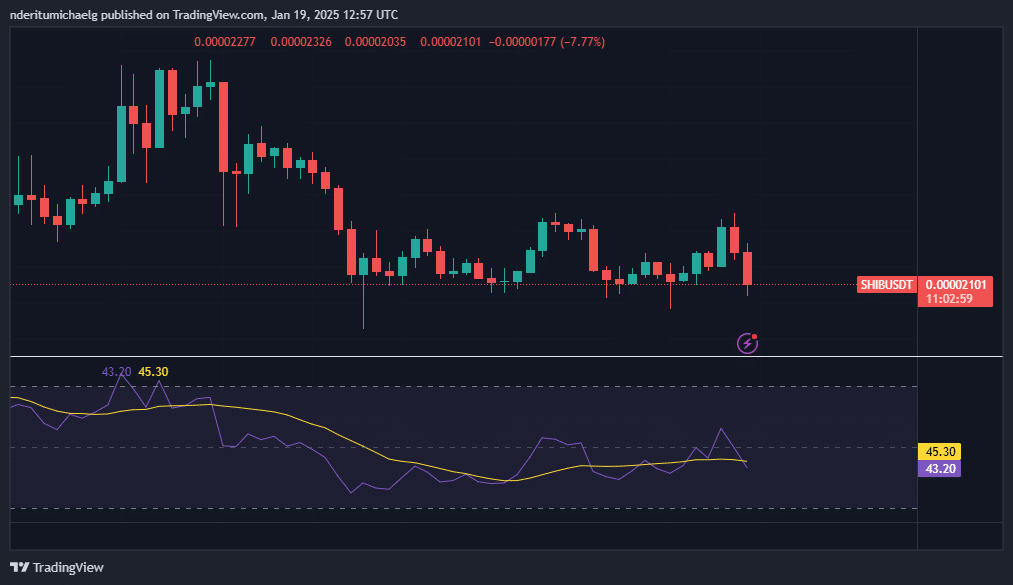Viewport: 1013px width, 585px height.
Task: Select the tall red candle after the peak
Action: click(x=224, y=127)
